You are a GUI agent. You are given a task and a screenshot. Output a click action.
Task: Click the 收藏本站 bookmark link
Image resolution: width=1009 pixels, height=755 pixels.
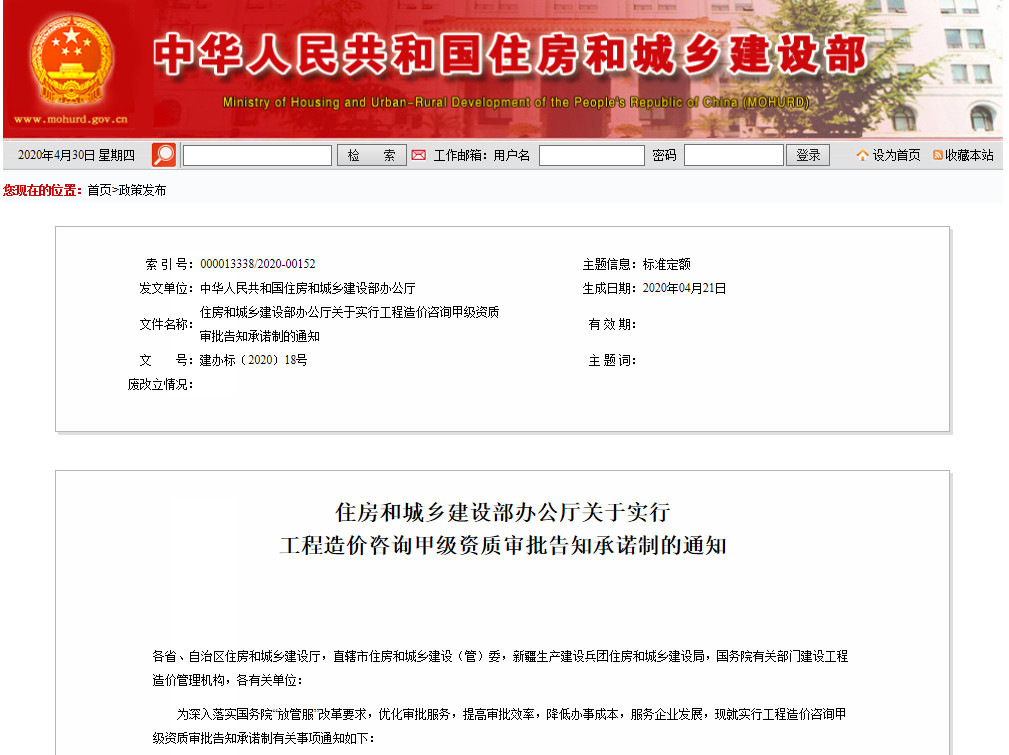click(971, 154)
